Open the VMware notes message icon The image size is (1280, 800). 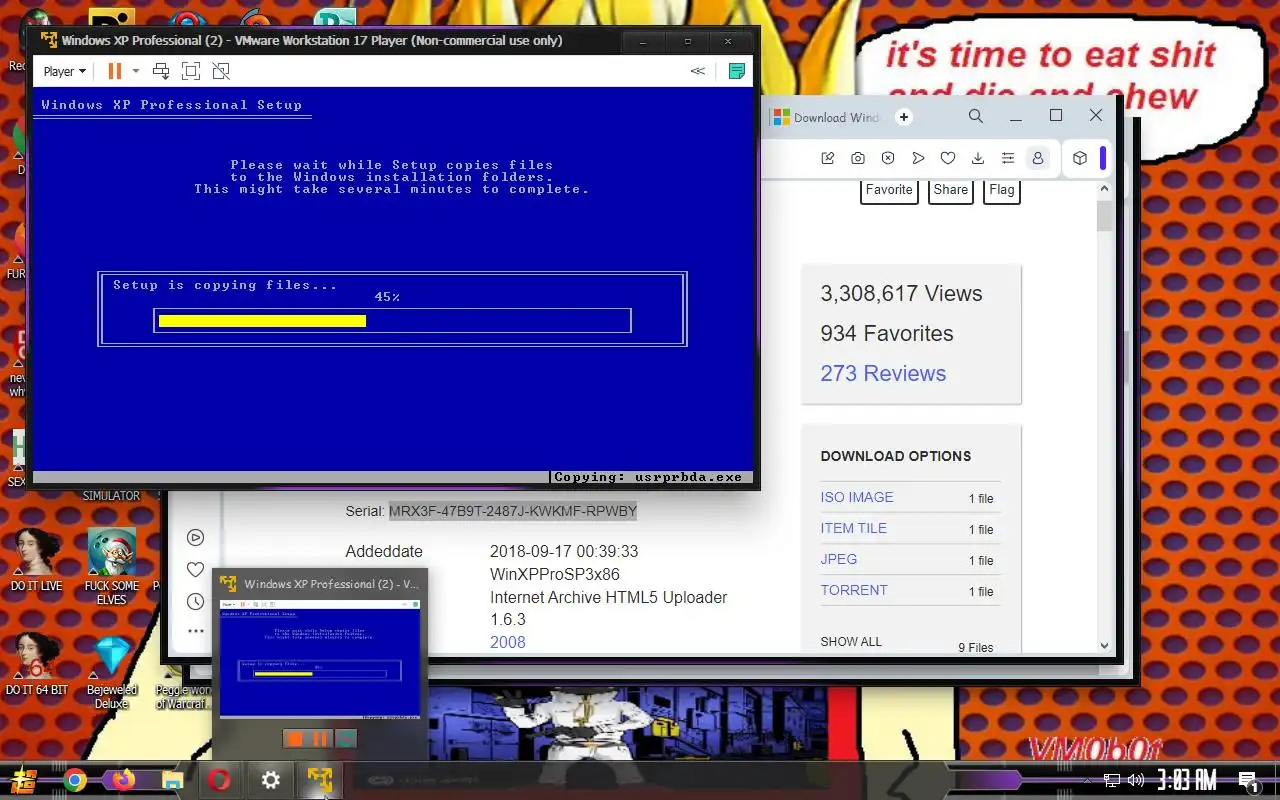pos(737,71)
